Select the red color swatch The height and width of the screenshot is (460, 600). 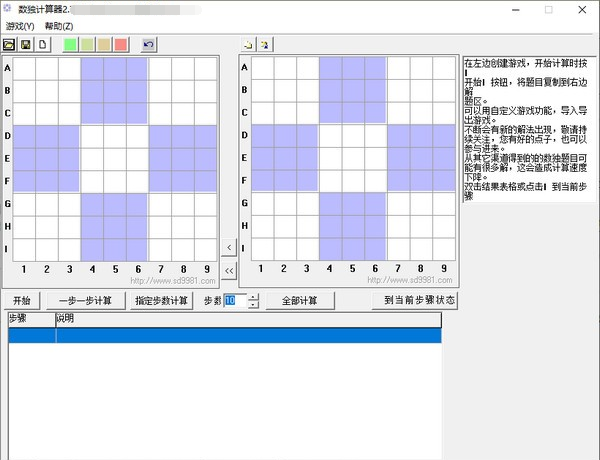pyautogui.click(x=121, y=45)
